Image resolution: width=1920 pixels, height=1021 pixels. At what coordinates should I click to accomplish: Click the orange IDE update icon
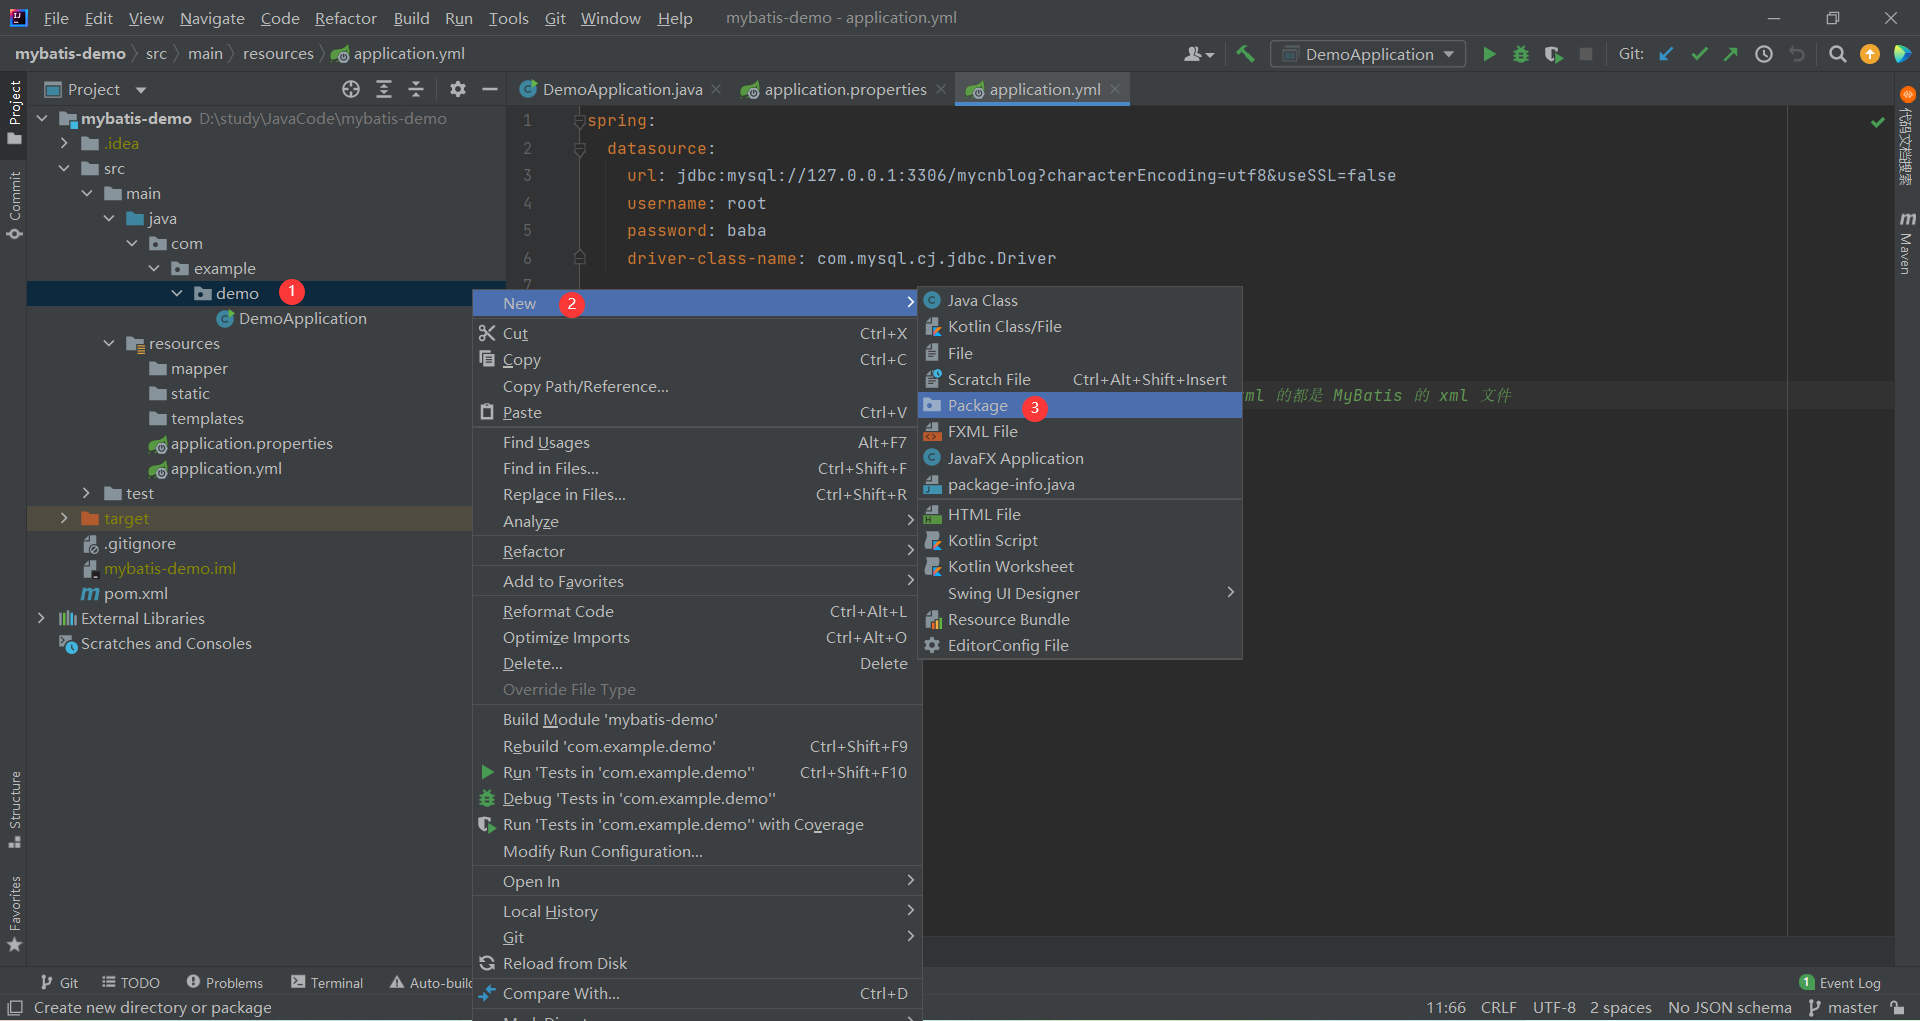(1870, 54)
